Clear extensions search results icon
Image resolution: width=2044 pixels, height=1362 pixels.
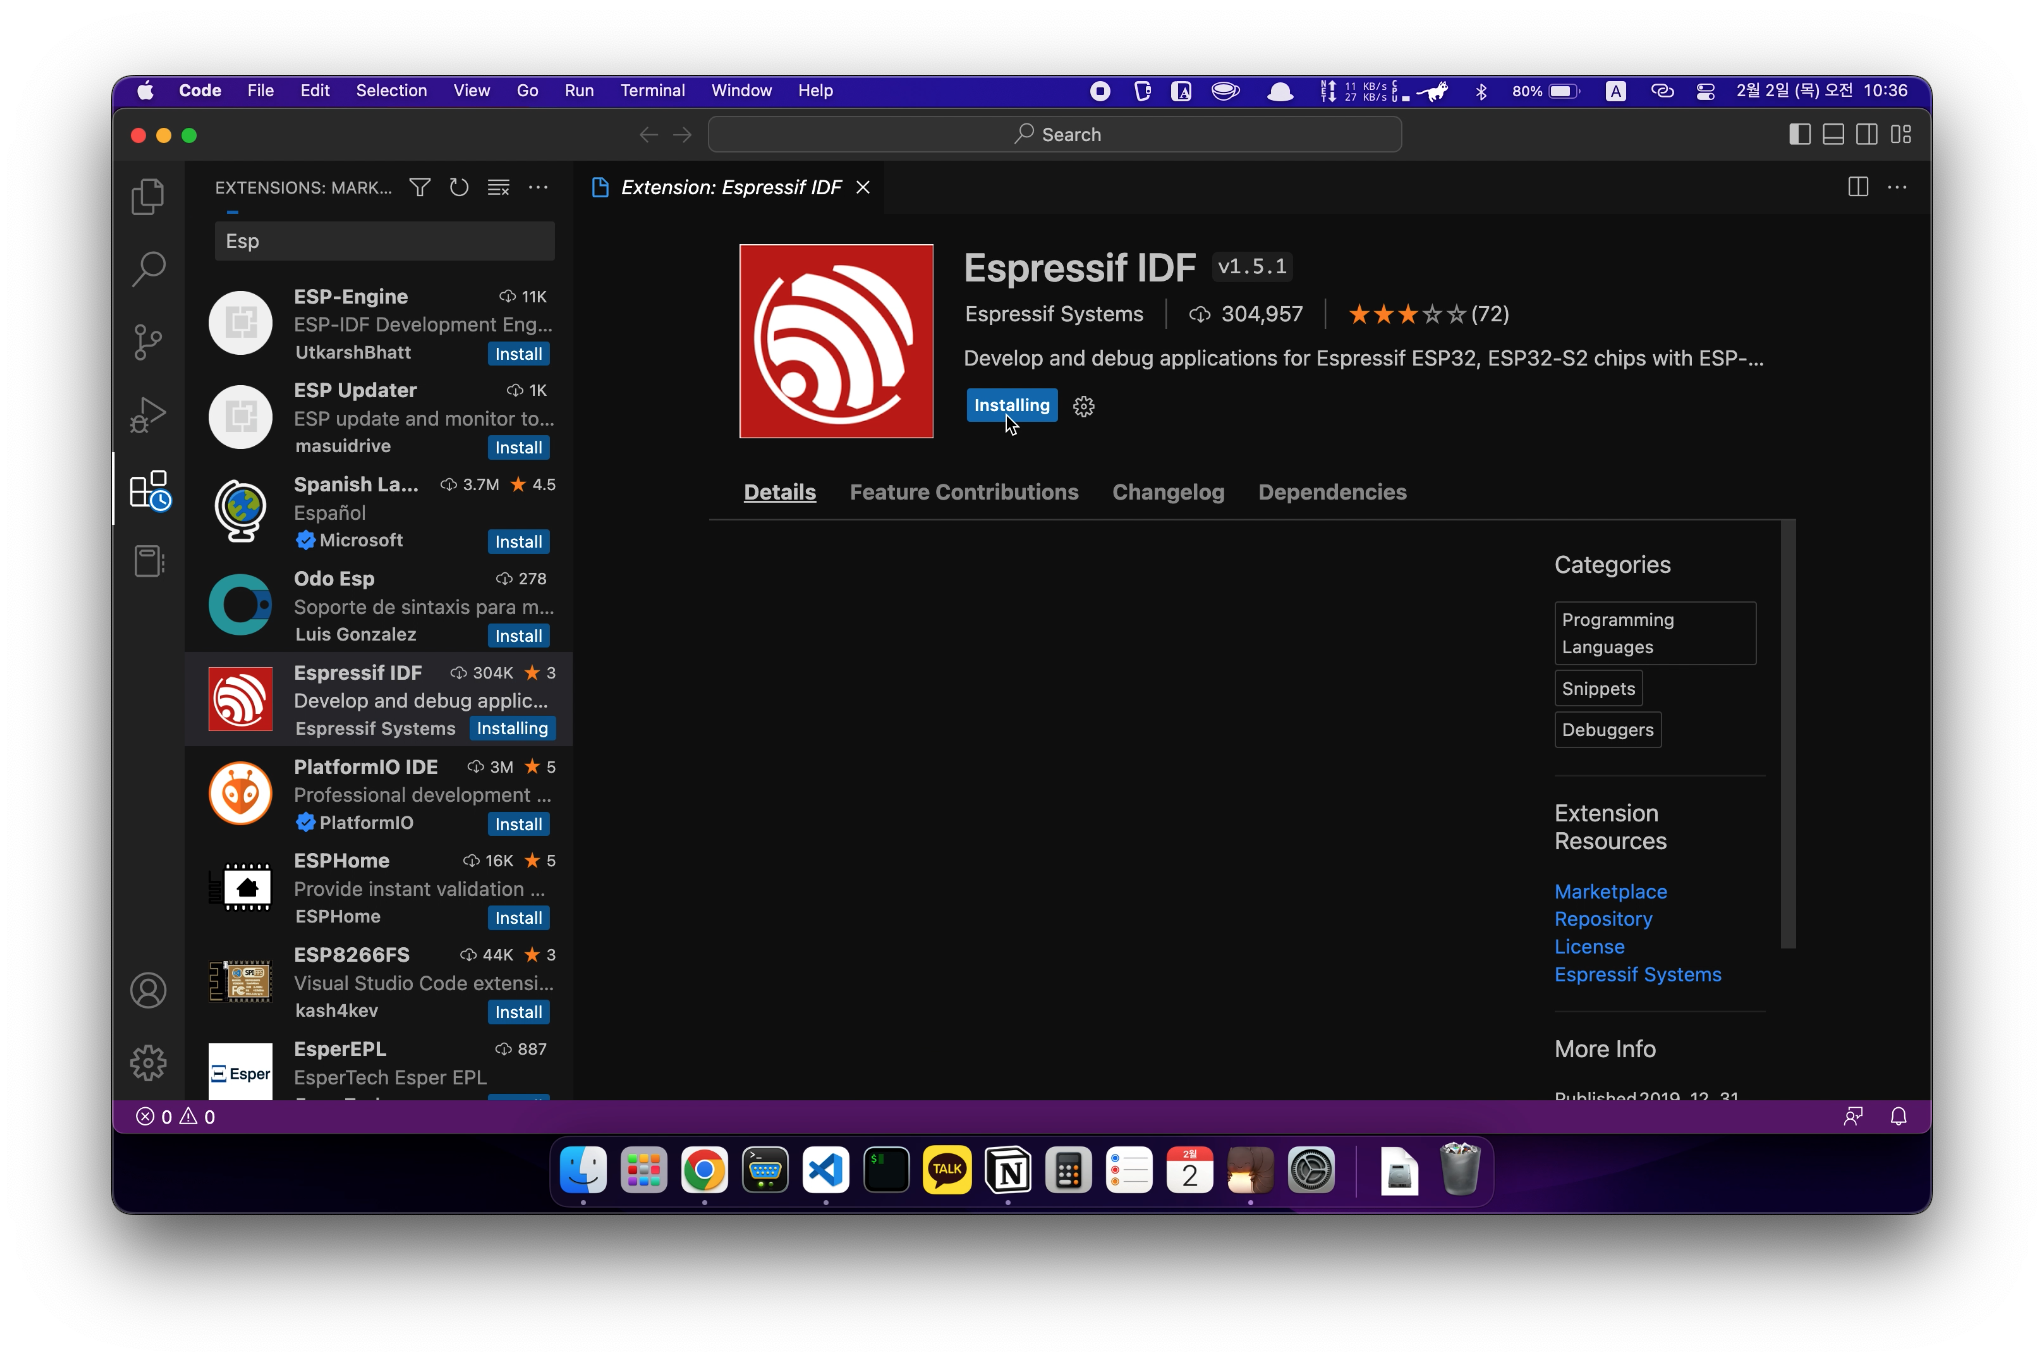point(498,188)
